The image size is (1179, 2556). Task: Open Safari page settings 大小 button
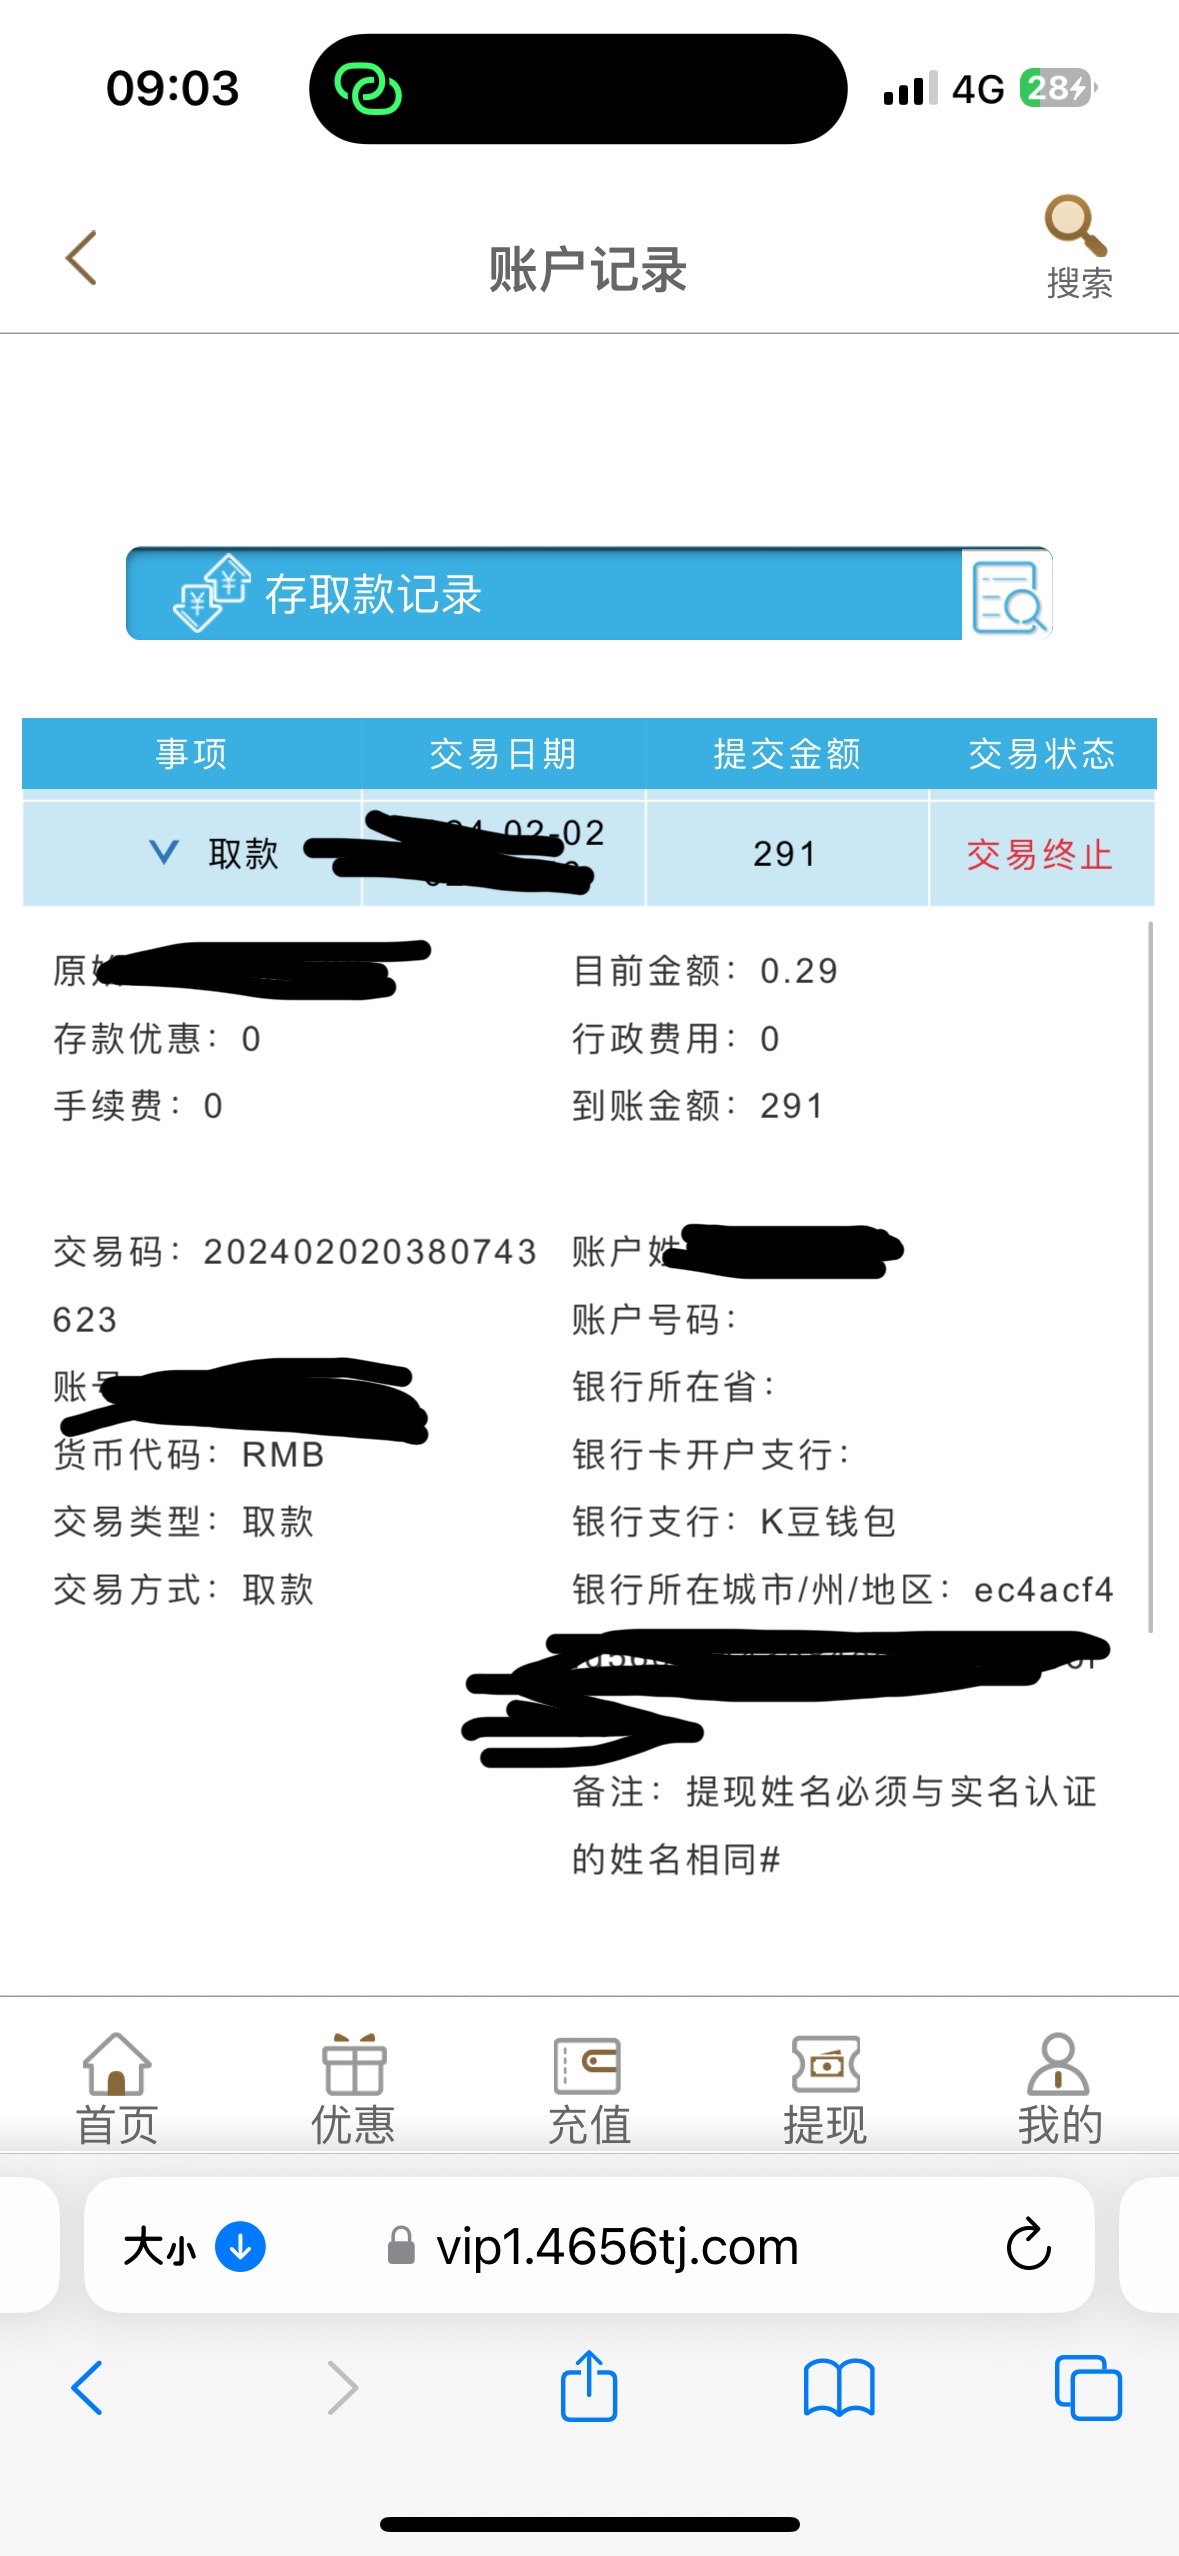(160, 2247)
